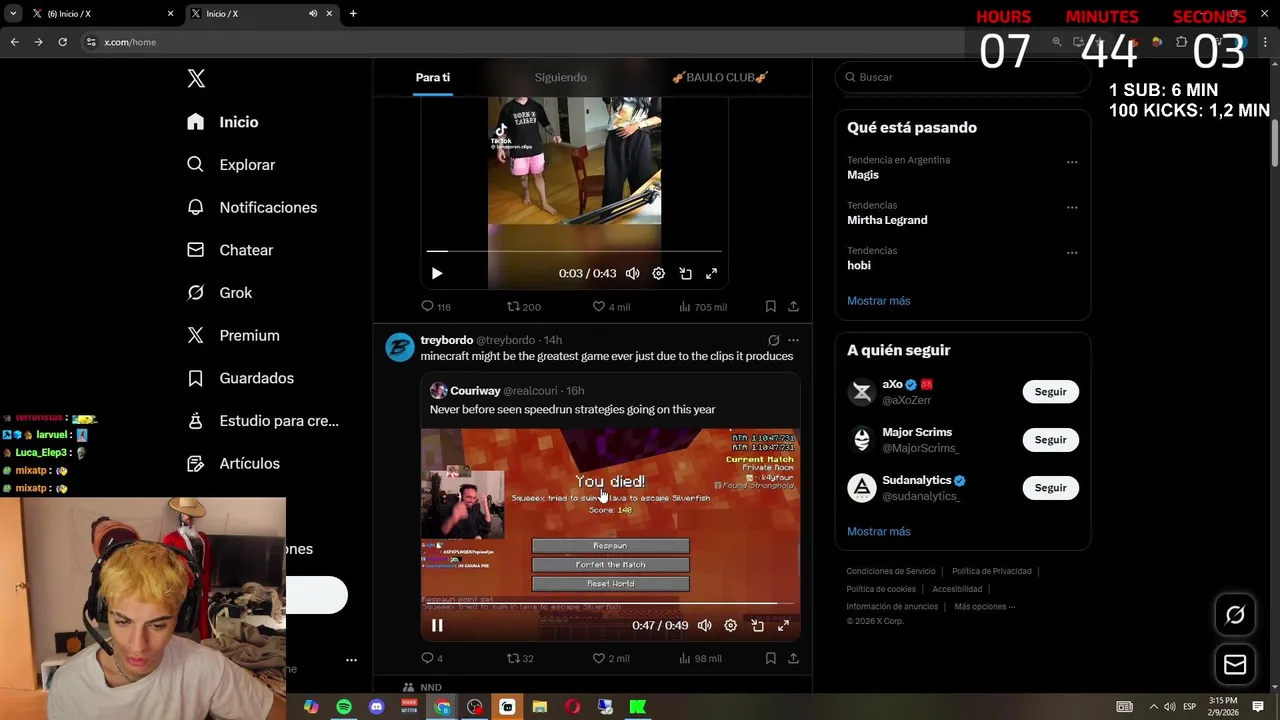This screenshot has width=1280, height=720.
Task: Open new Chrome tab with plus
Action: pos(353,14)
